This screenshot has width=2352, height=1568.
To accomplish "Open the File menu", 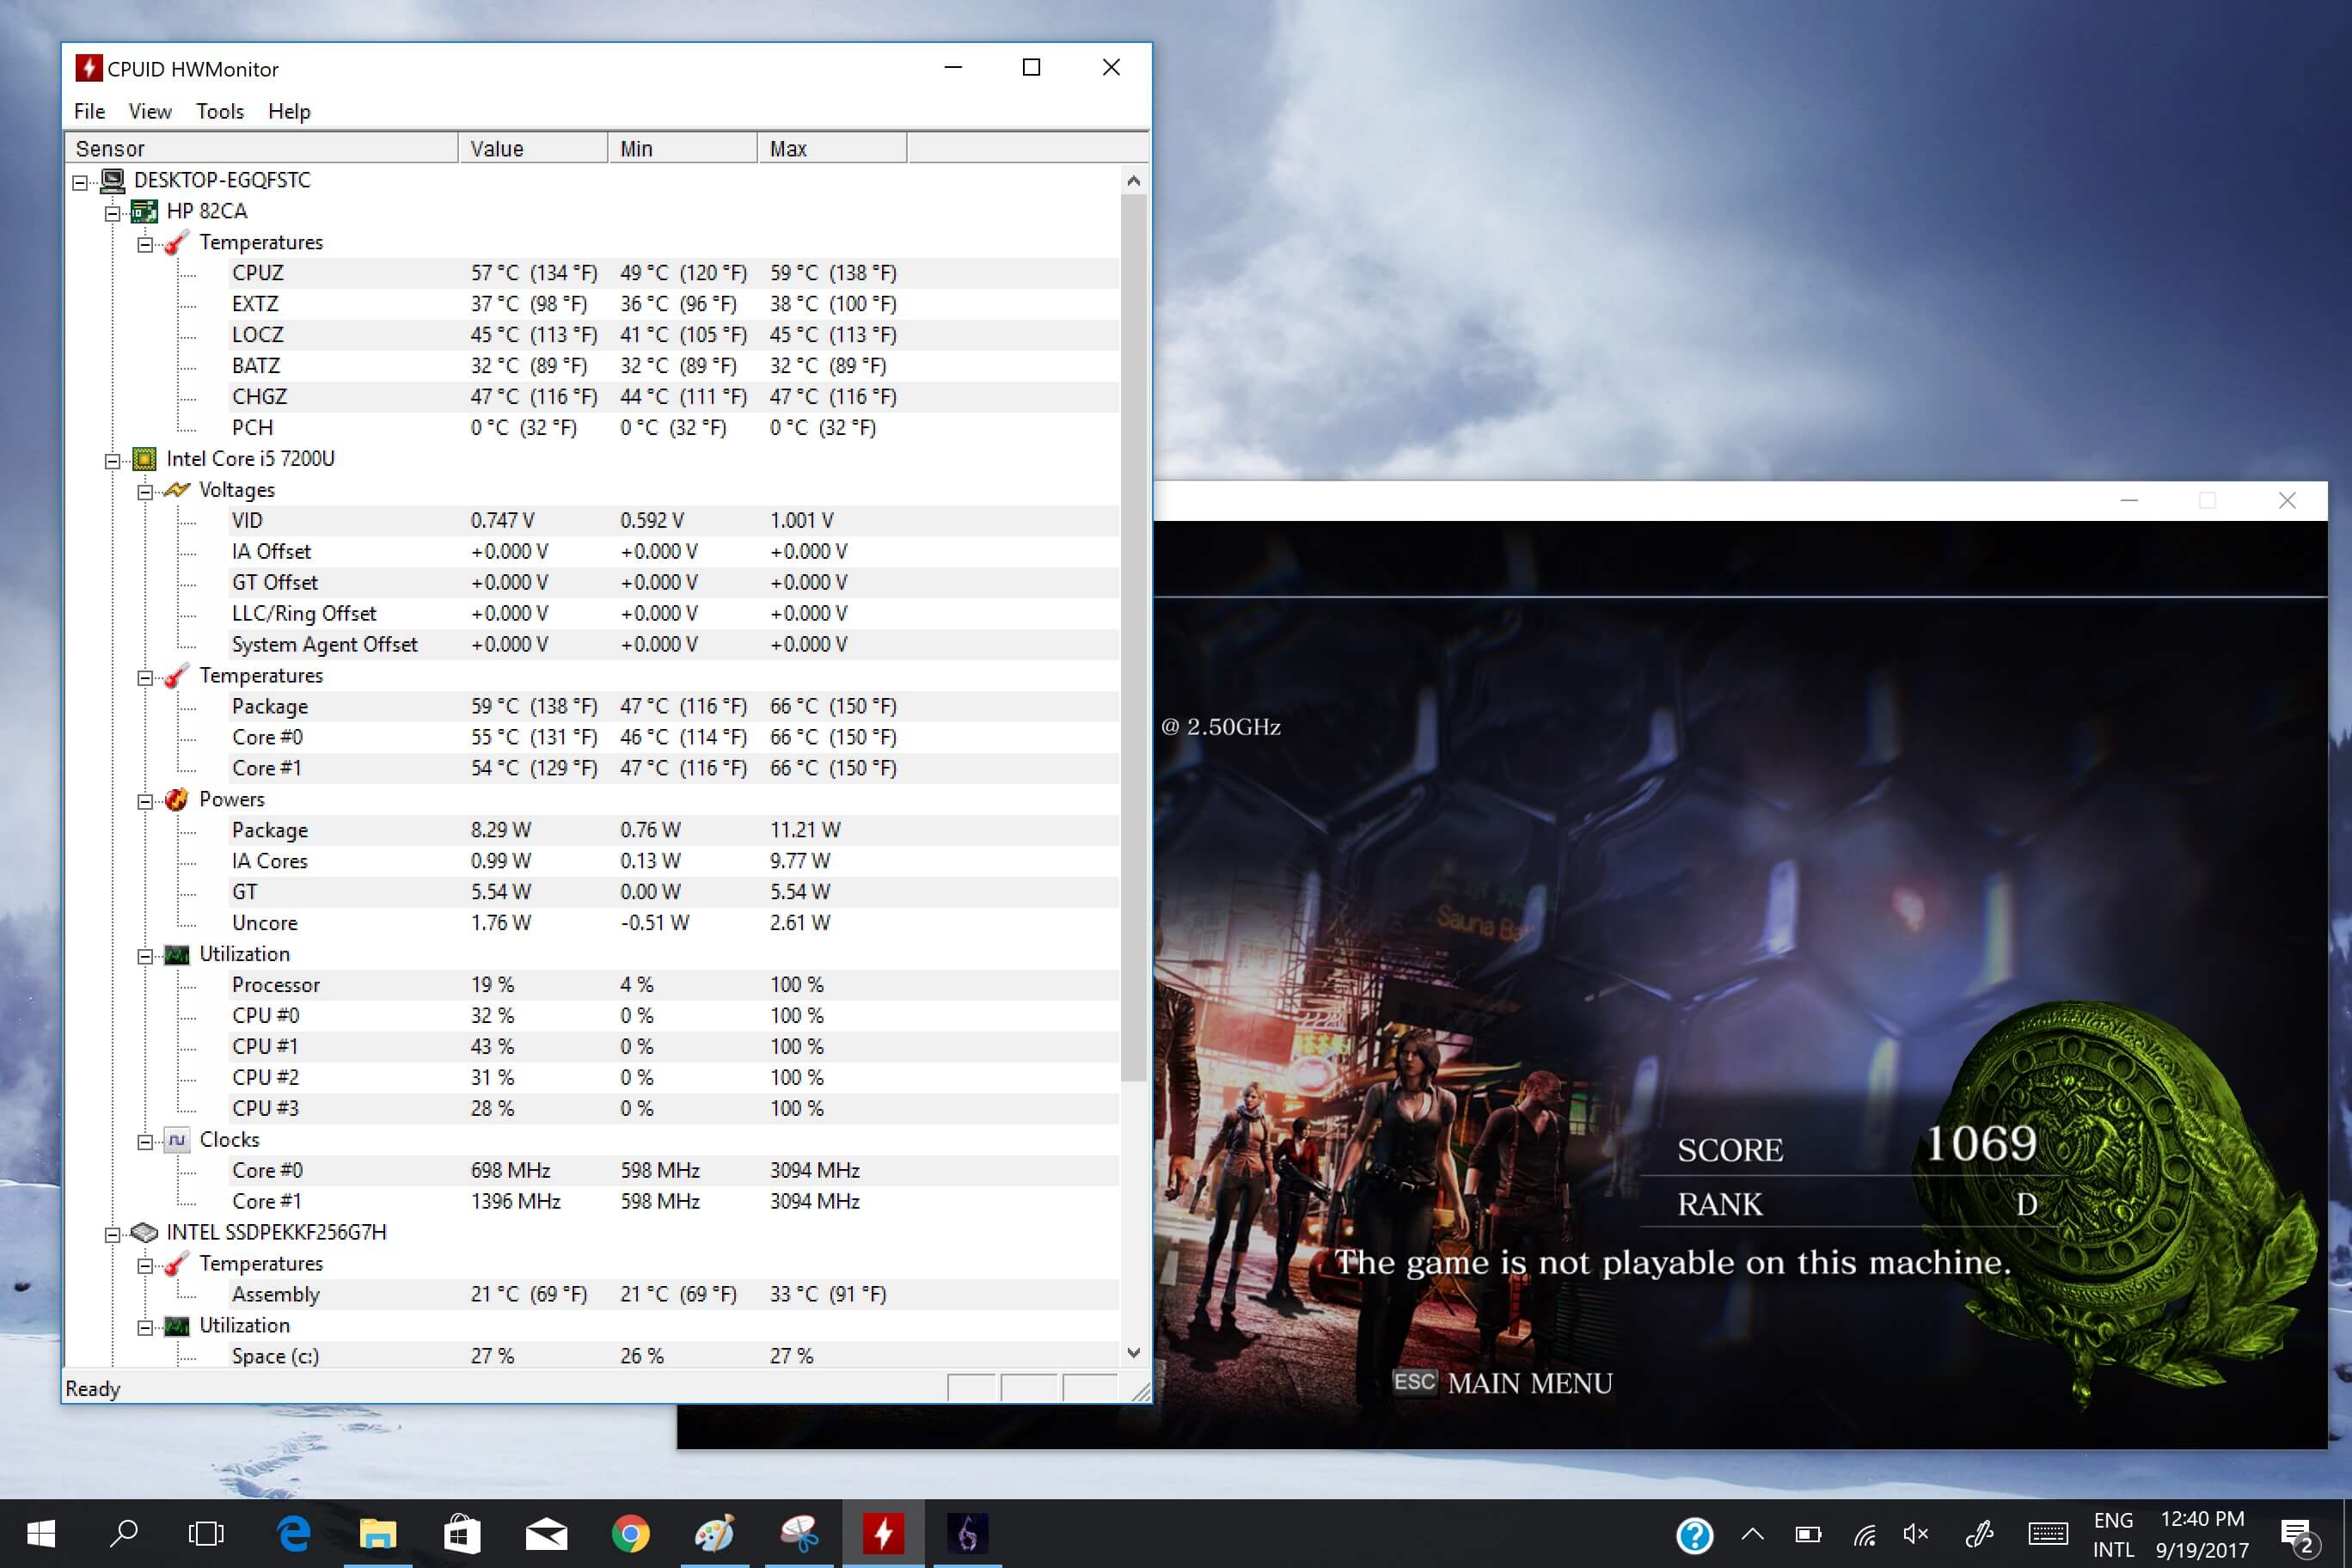I will (89, 111).
